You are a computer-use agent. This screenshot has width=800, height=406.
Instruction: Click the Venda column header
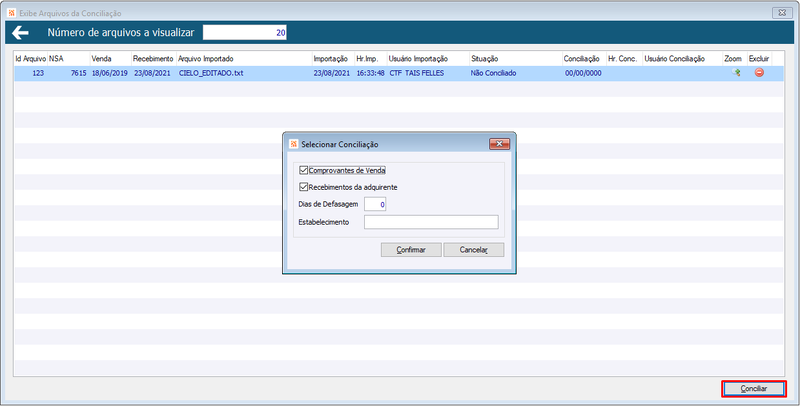click(x=110, y=59)
